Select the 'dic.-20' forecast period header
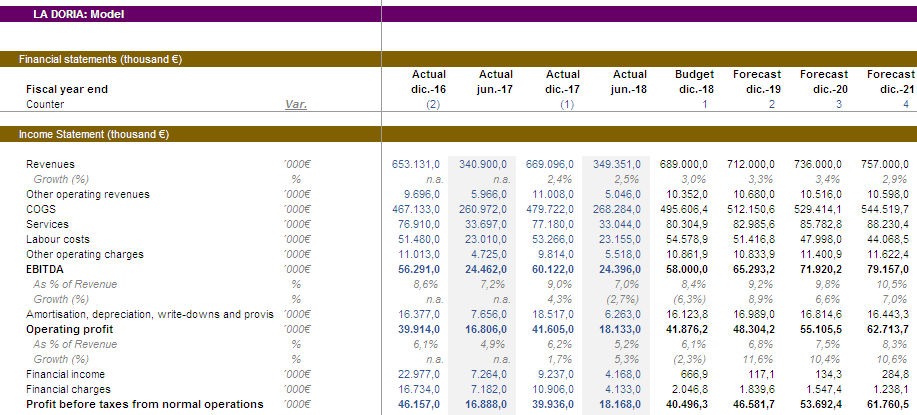The image size is (917, 415). (x=830, y=89)
